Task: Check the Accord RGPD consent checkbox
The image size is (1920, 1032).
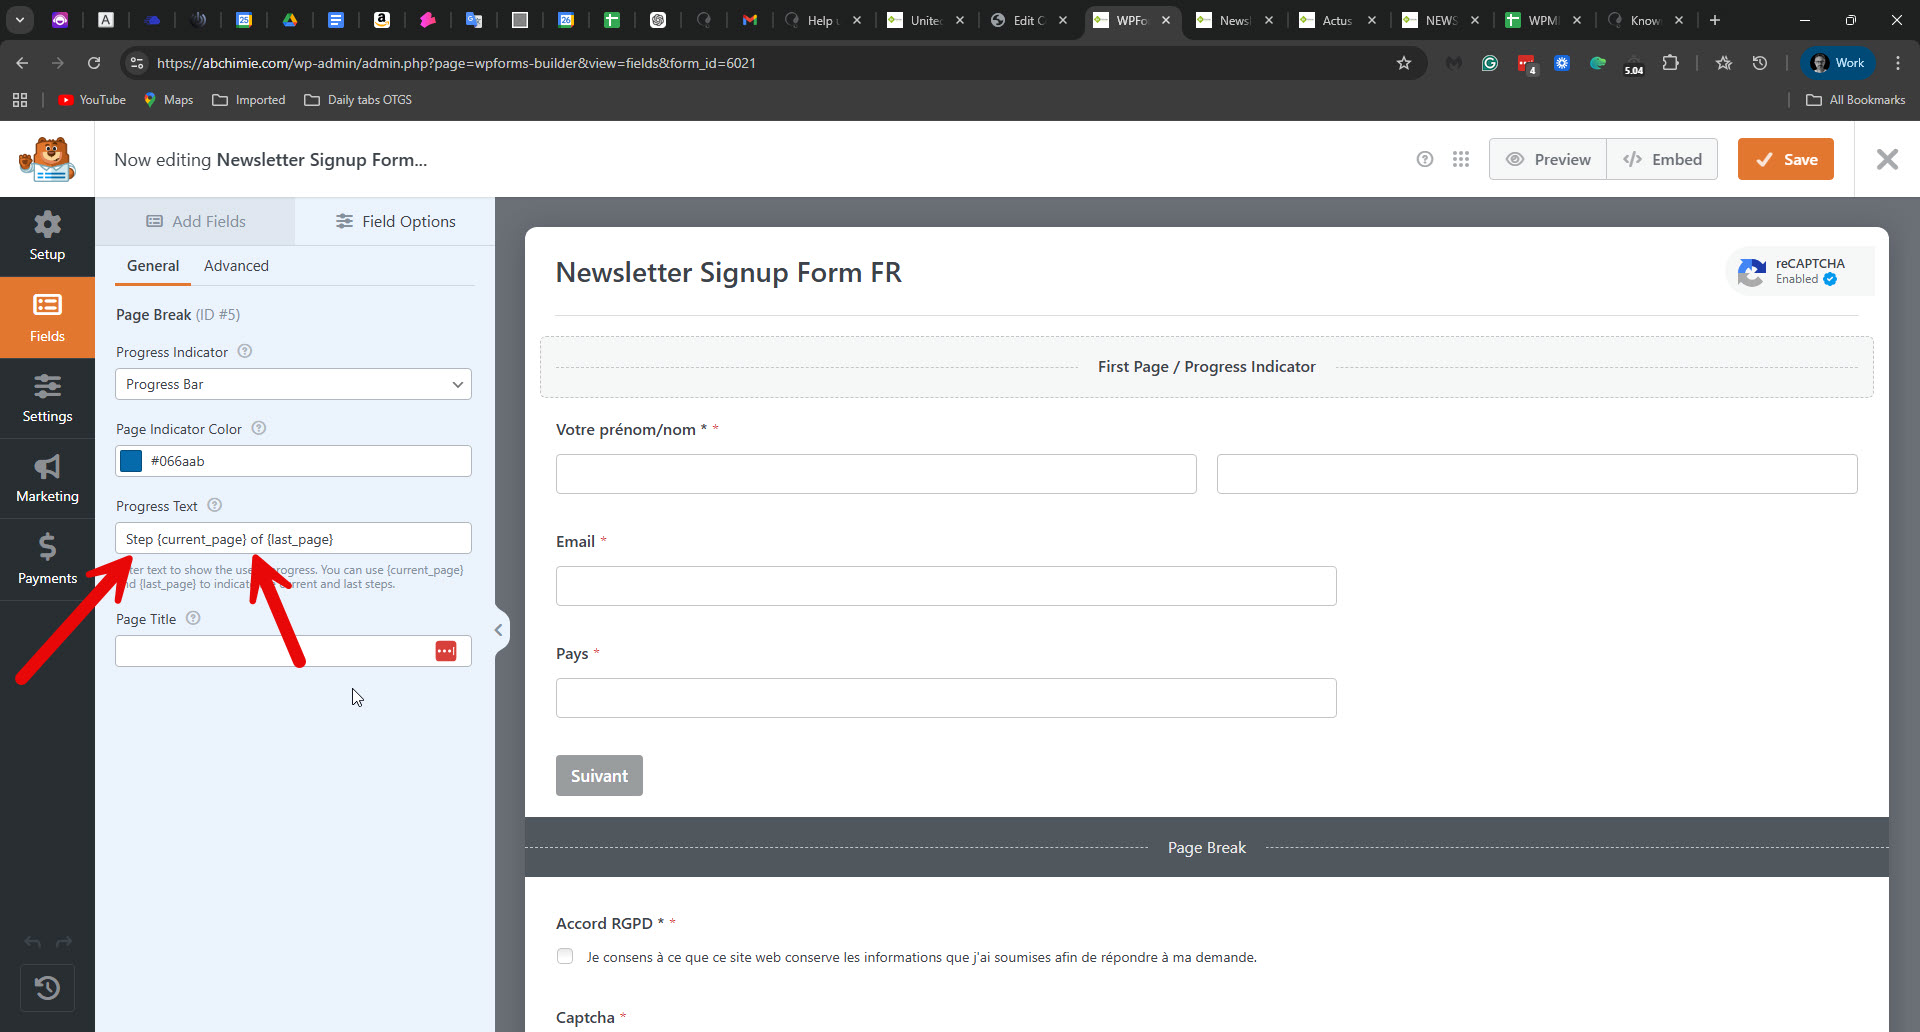Action: point(565,956)
